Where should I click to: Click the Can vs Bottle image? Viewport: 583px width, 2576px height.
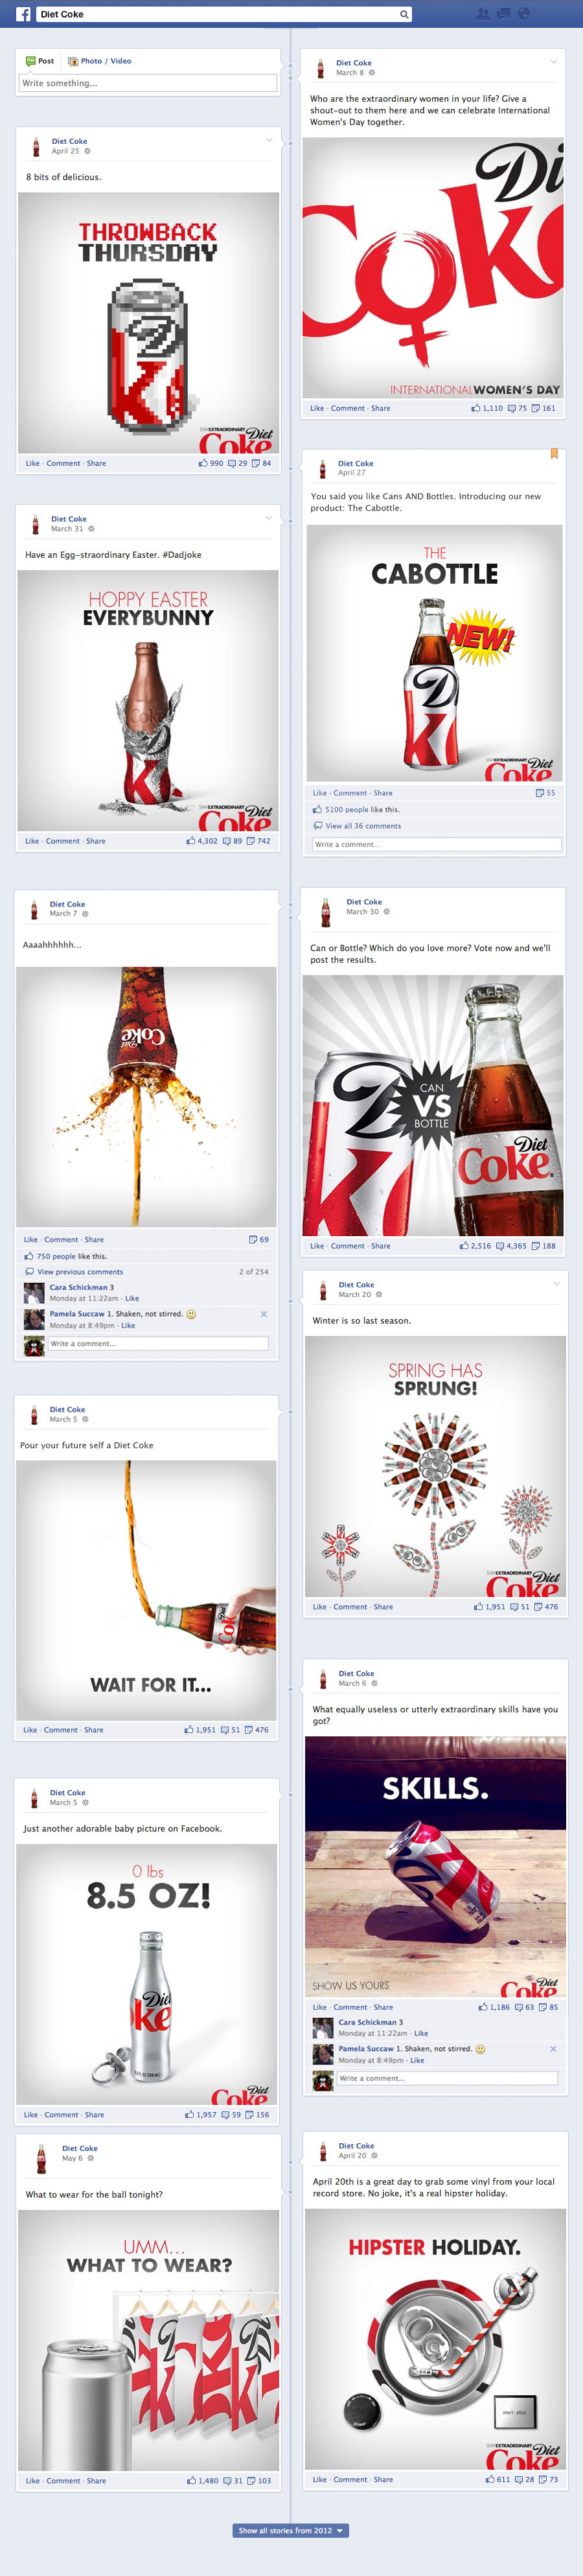click(x=433, y=1106)
